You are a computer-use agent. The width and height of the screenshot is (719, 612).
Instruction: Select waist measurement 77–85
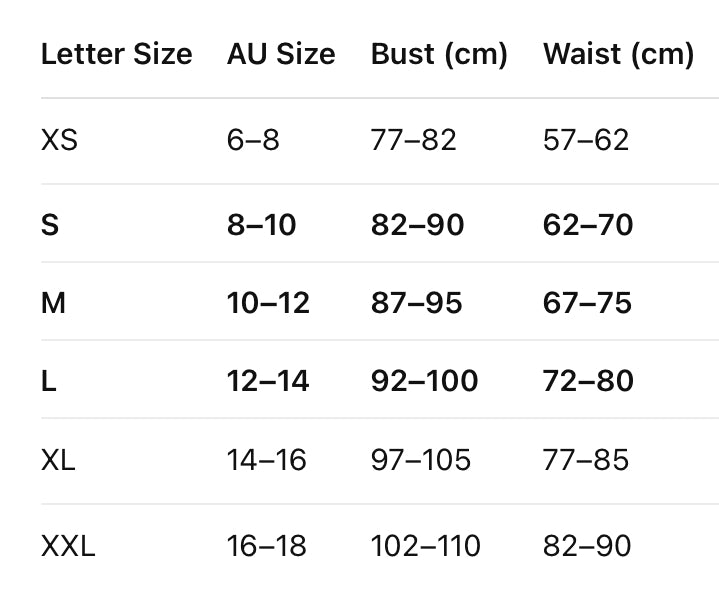click(x=586, y=460)
